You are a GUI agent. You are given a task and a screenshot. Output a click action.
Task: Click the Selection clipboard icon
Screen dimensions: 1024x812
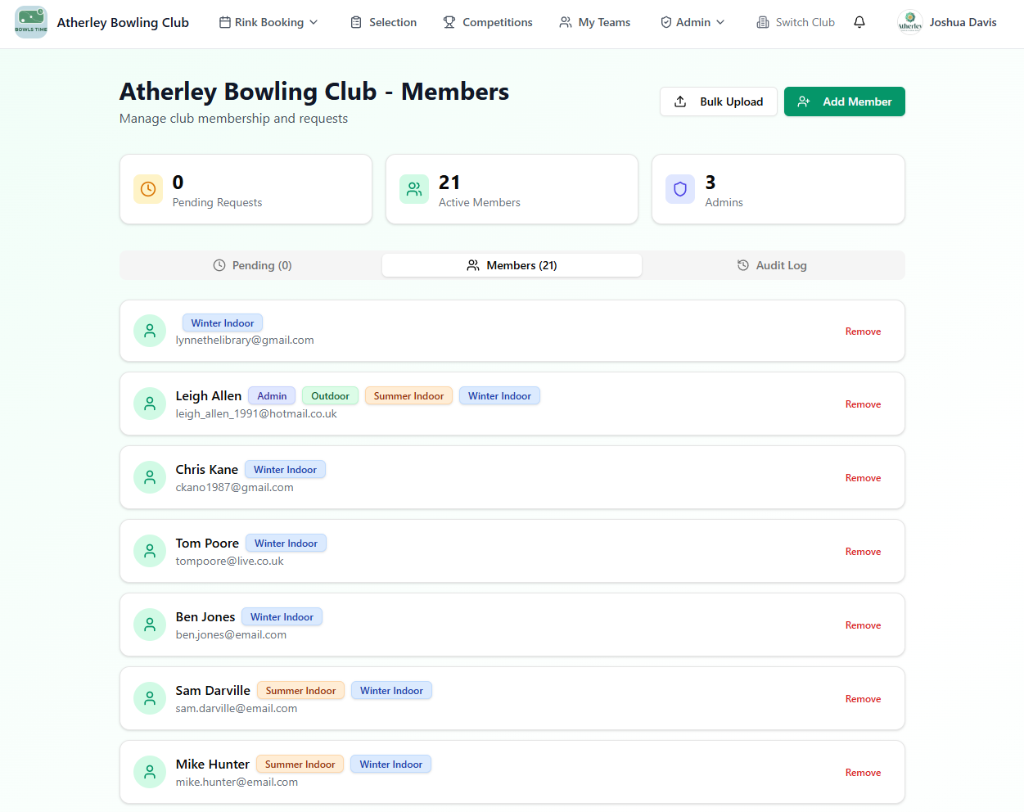tap(356, 22)
